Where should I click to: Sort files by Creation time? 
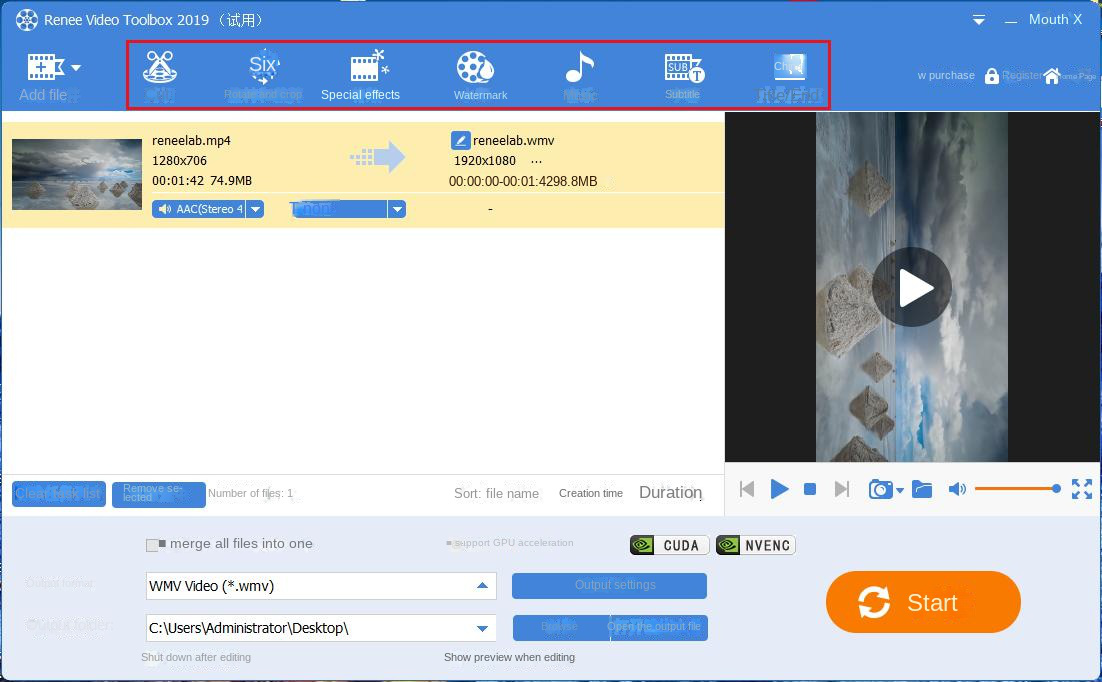[590, 493]
